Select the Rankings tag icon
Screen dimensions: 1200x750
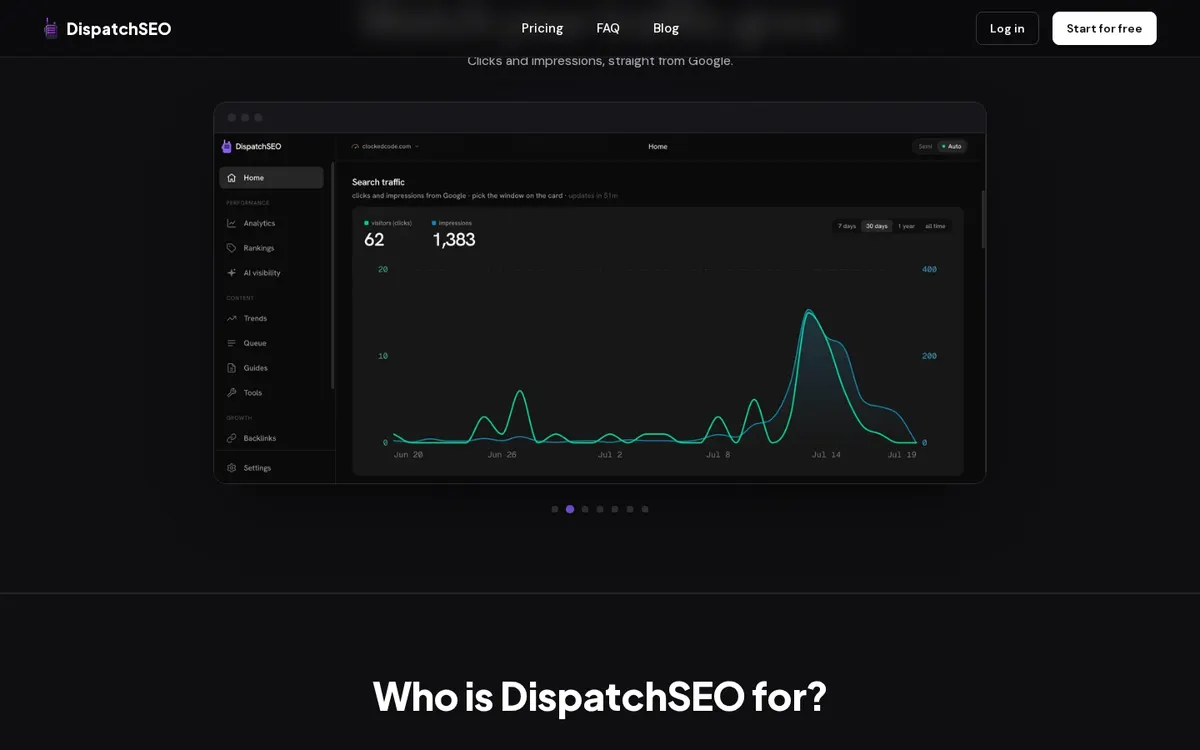[x=232, y=248]
